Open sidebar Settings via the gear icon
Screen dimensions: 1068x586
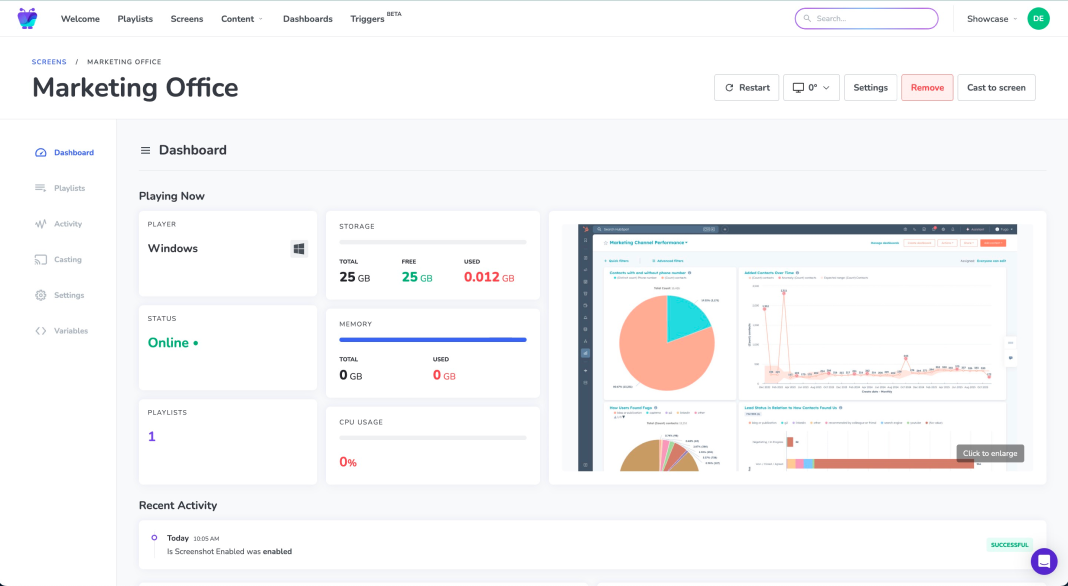tap(42, 294)
